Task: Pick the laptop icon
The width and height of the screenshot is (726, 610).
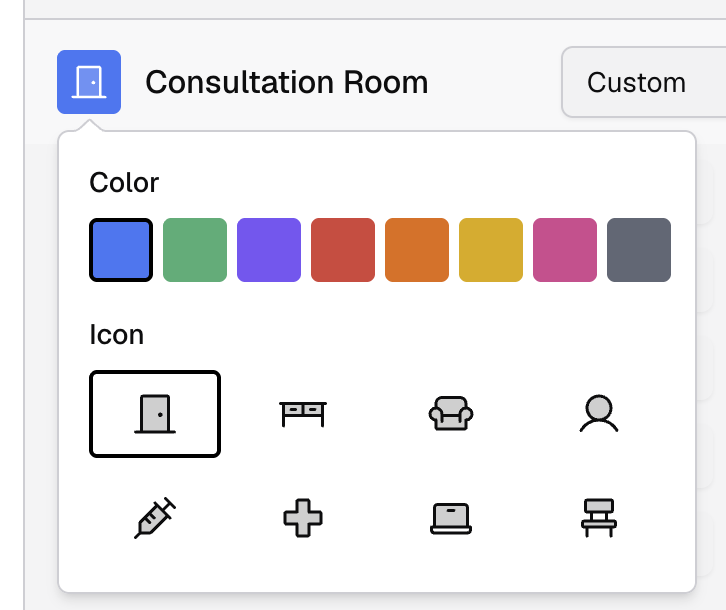Action: click(x=450, y=519)
